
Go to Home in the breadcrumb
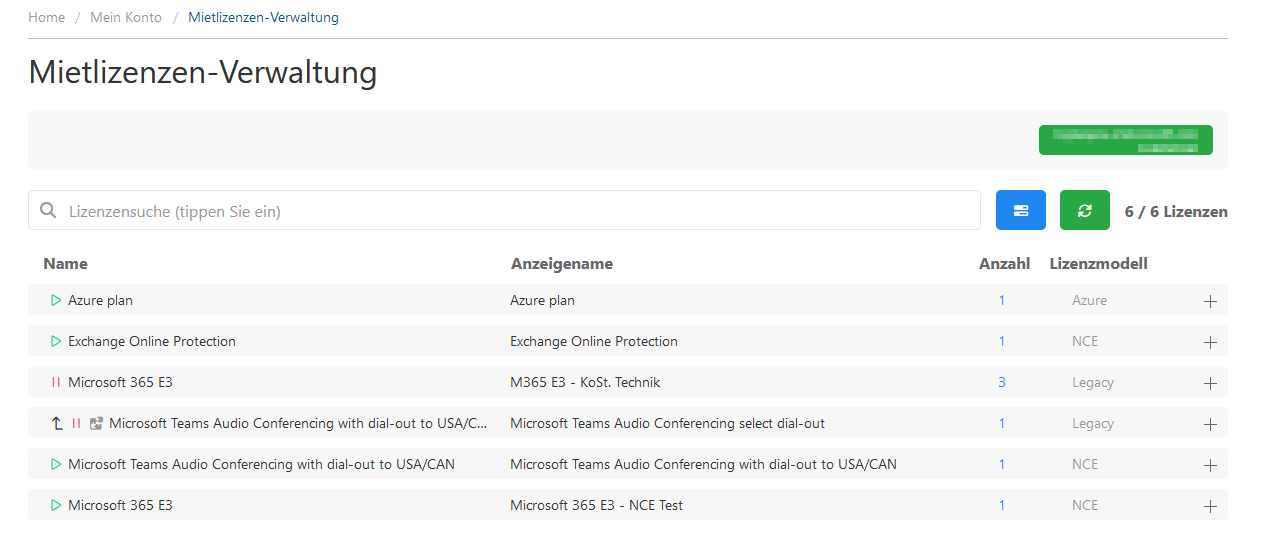point(46,18)
